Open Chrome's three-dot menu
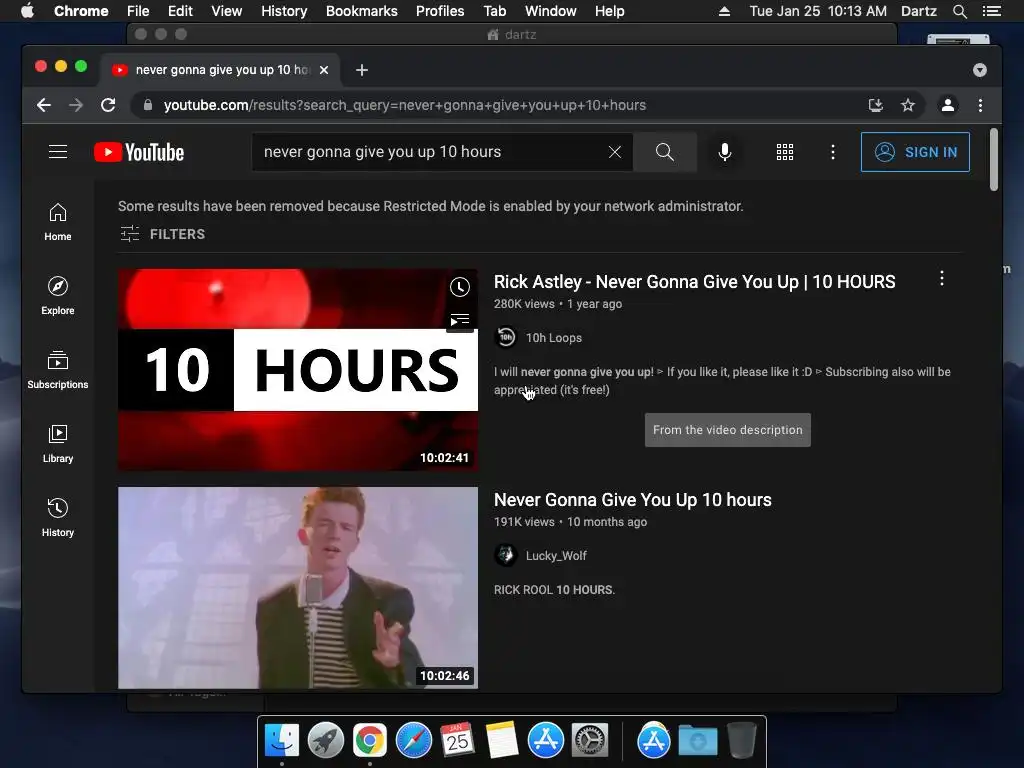The image size is (1024, 768). point(980,105)
